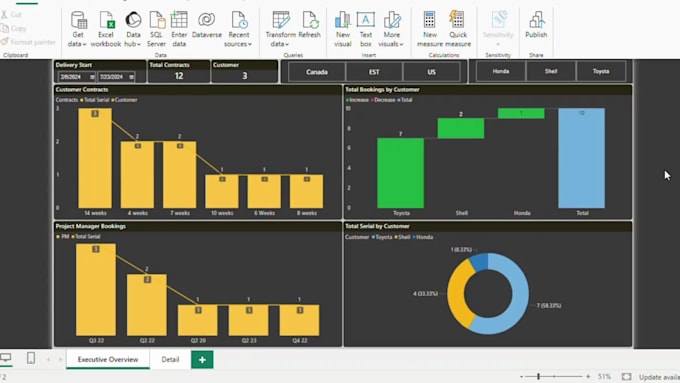Screen dimensions: 680x383
Task: Click the Customer Contracts chart title
Action: coord(82,90)
